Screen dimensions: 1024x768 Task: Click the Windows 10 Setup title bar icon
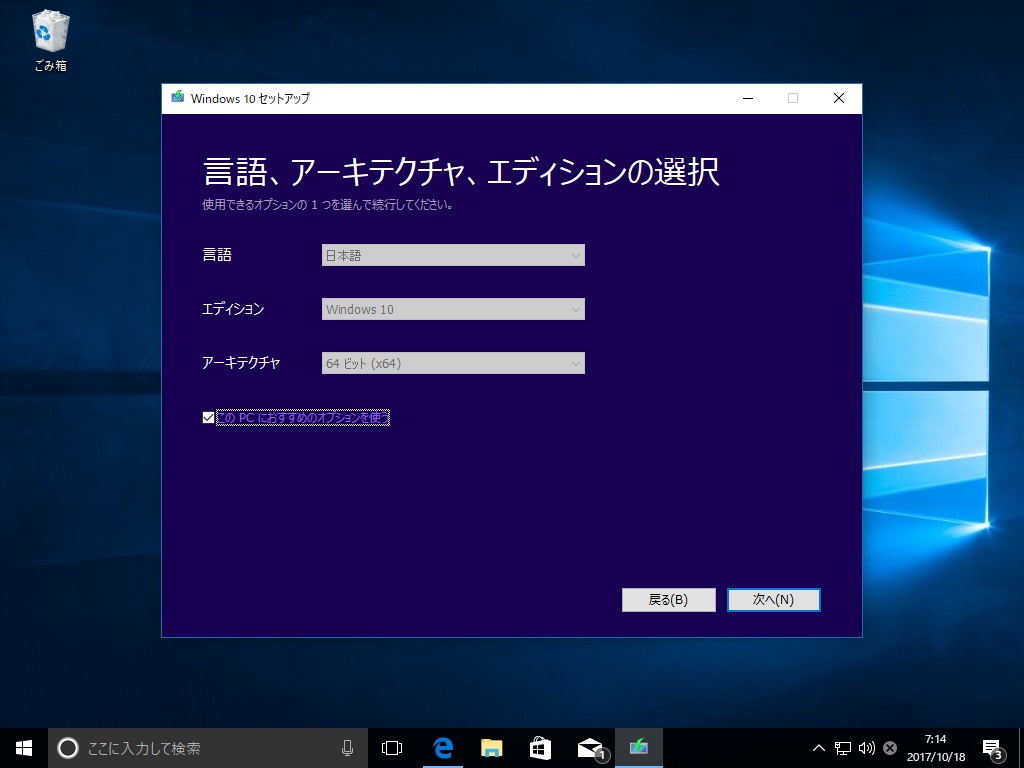177,97
